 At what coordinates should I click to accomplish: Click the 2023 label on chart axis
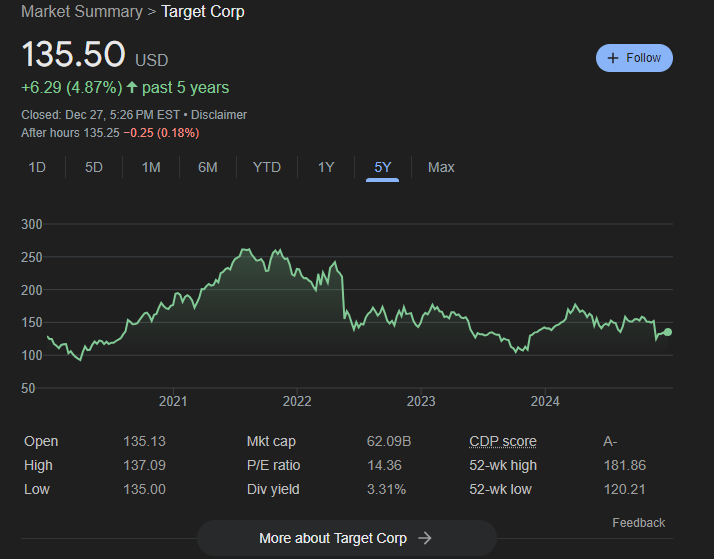point(421,401)
